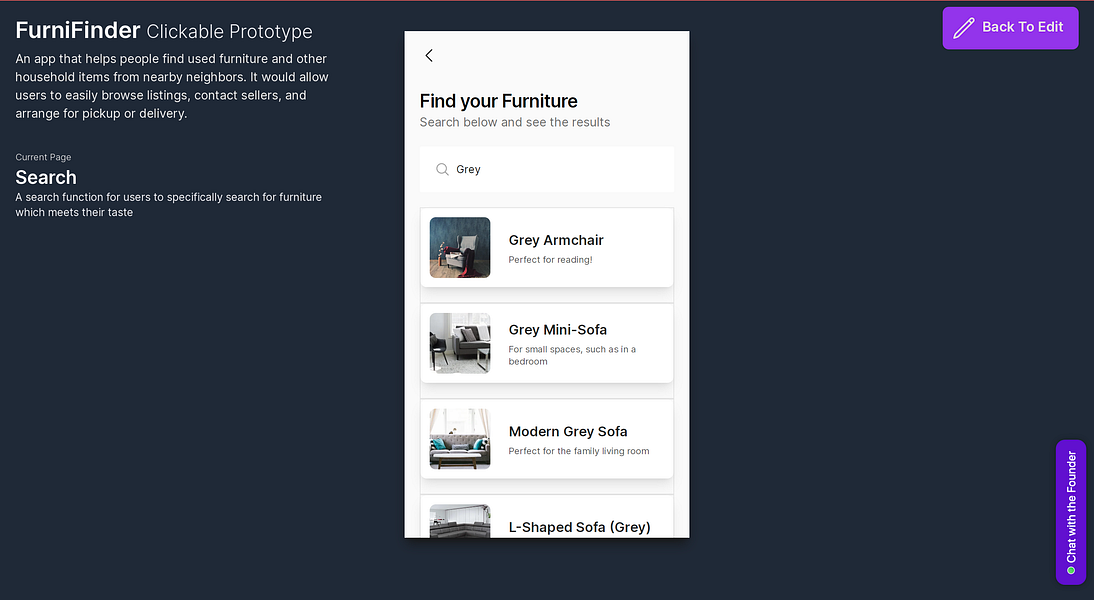Click the FurniFinder title text
The width and height of the screenshot is (1094, 600).
pos(78,30)
